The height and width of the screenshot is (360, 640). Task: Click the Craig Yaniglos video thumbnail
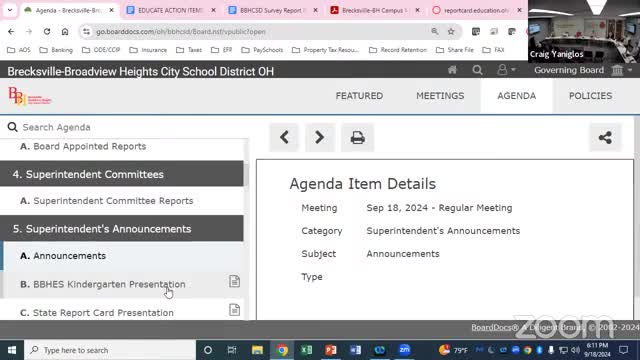click(584, 31)
